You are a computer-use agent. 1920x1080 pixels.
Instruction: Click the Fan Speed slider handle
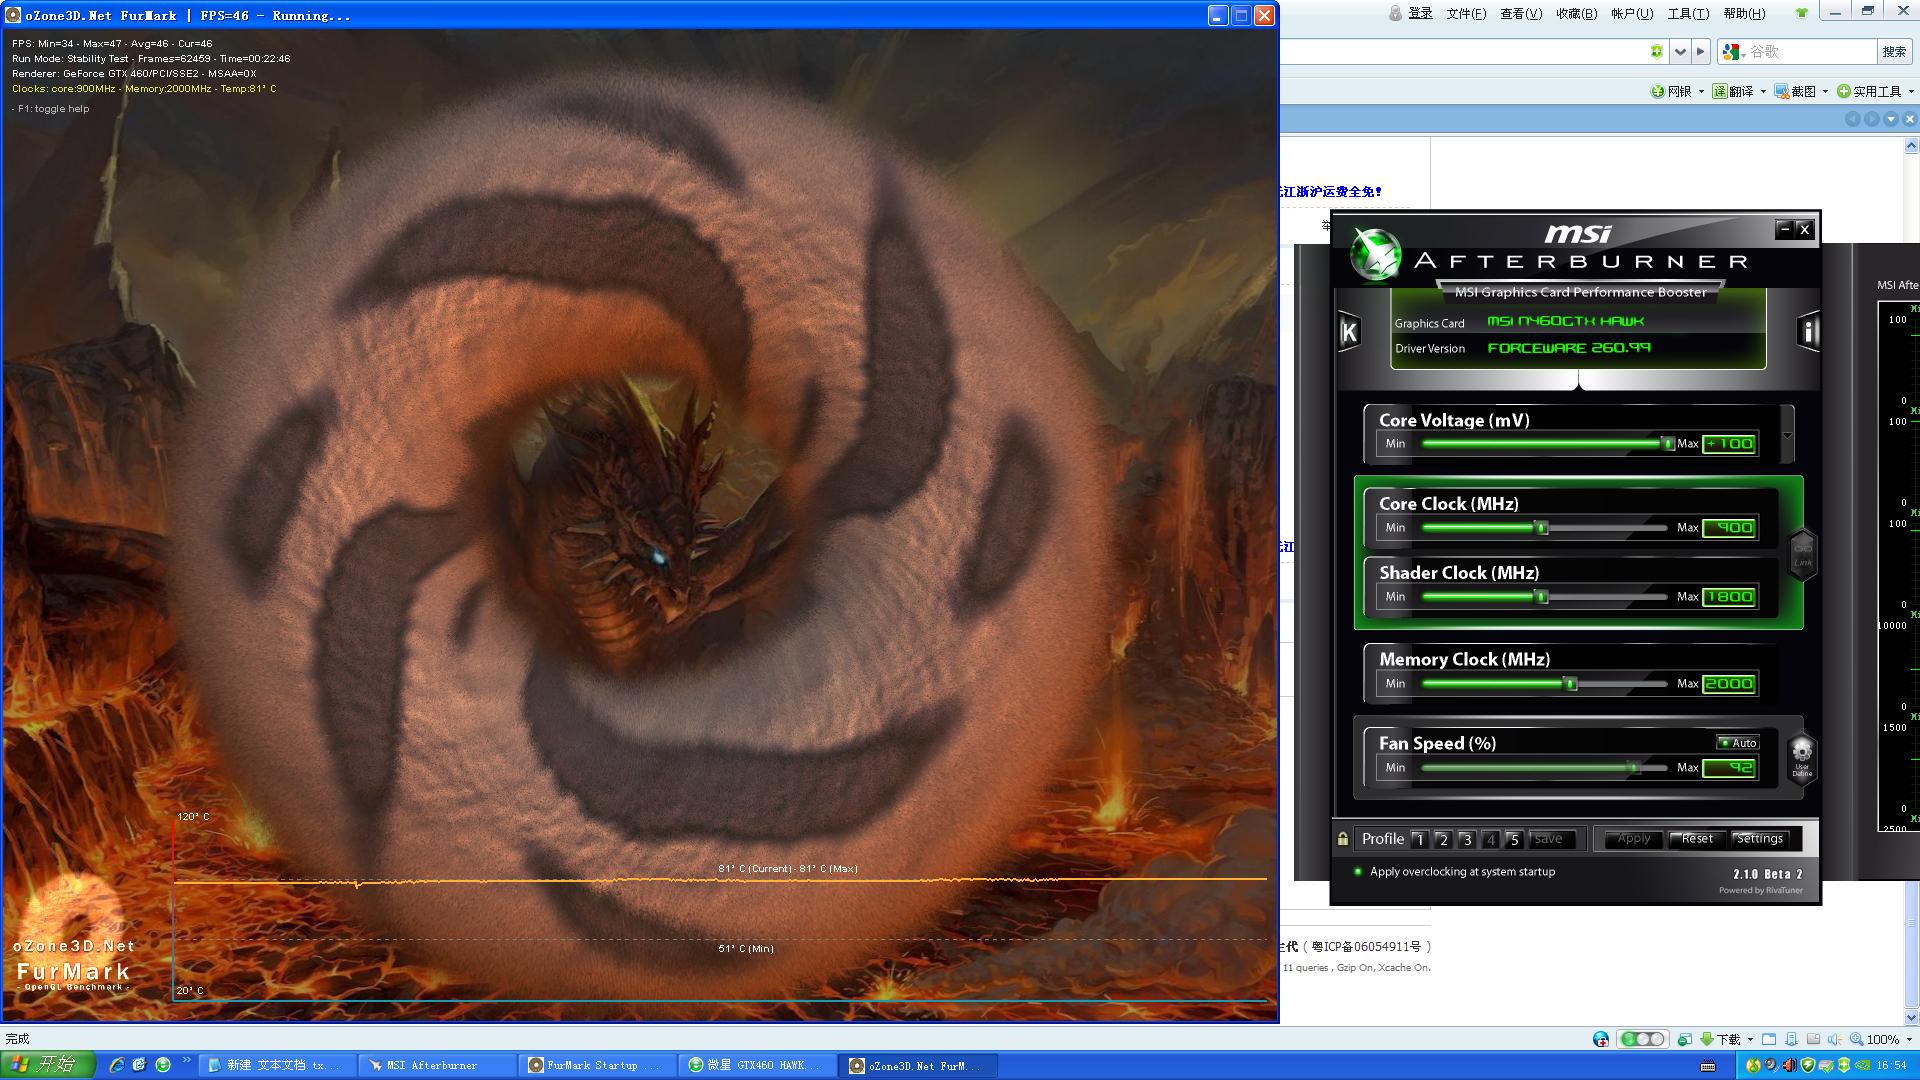point(1634,768)
